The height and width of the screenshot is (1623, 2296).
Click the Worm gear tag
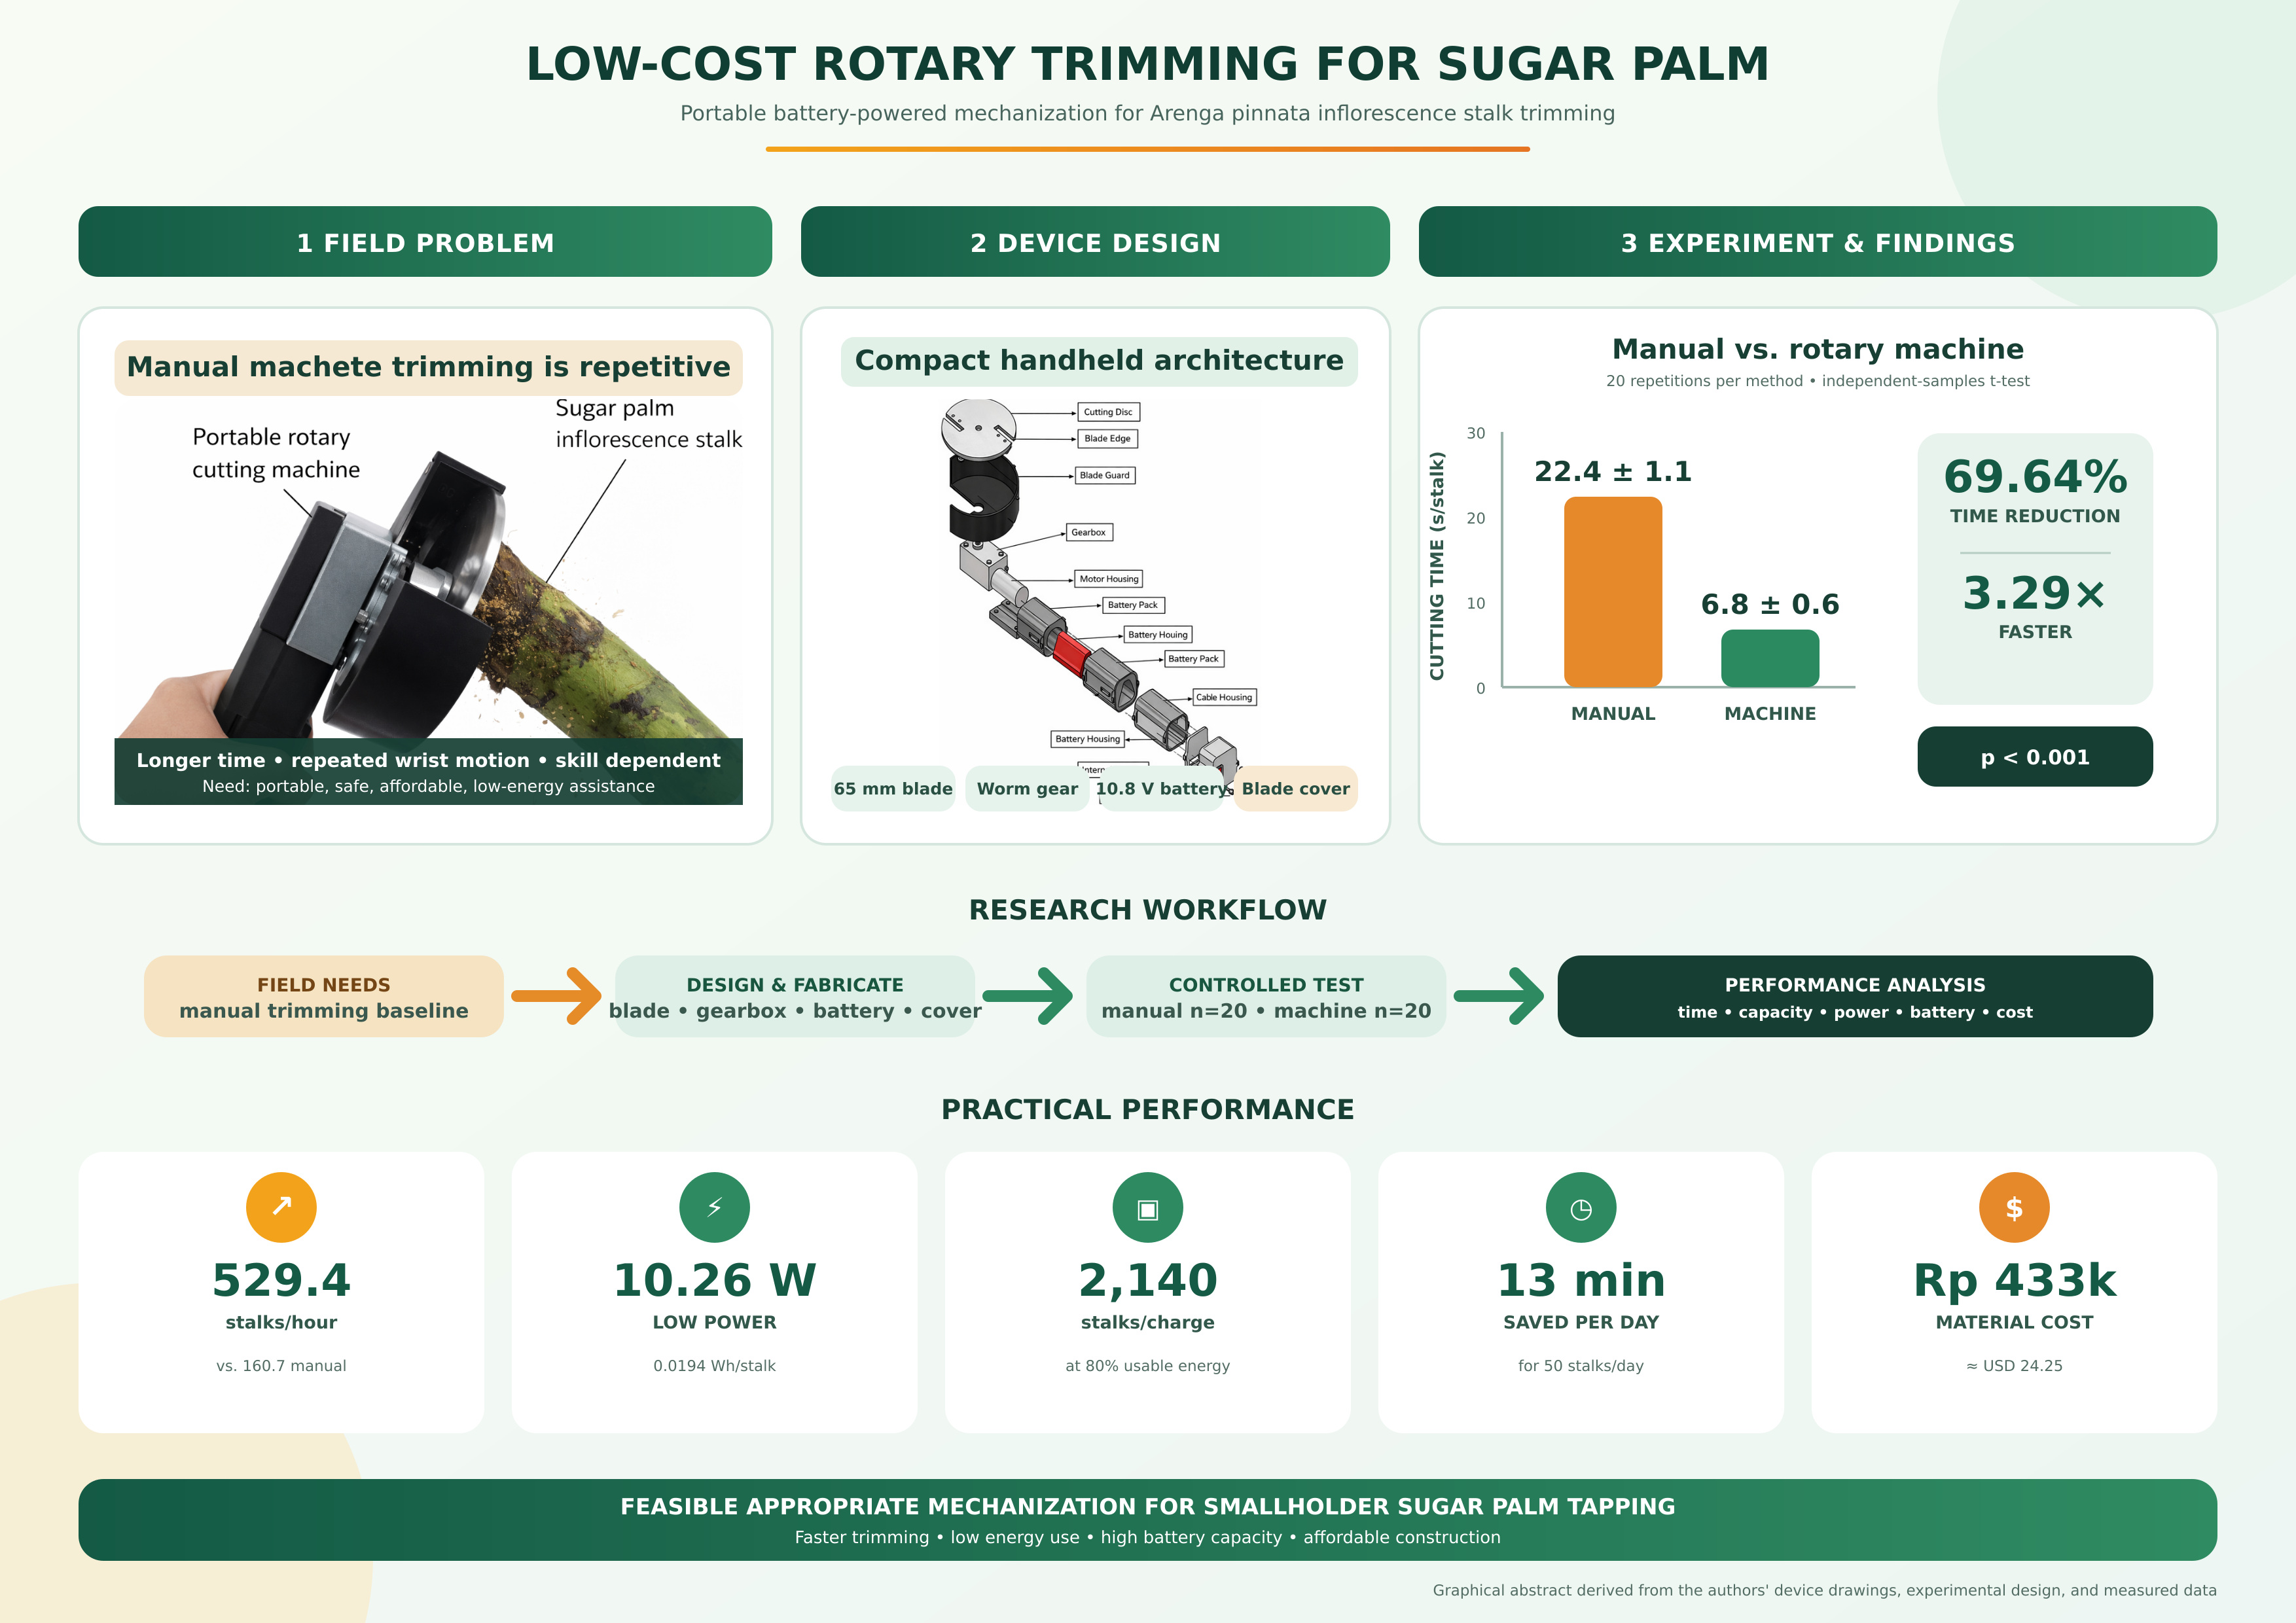tap(1027, 788)
